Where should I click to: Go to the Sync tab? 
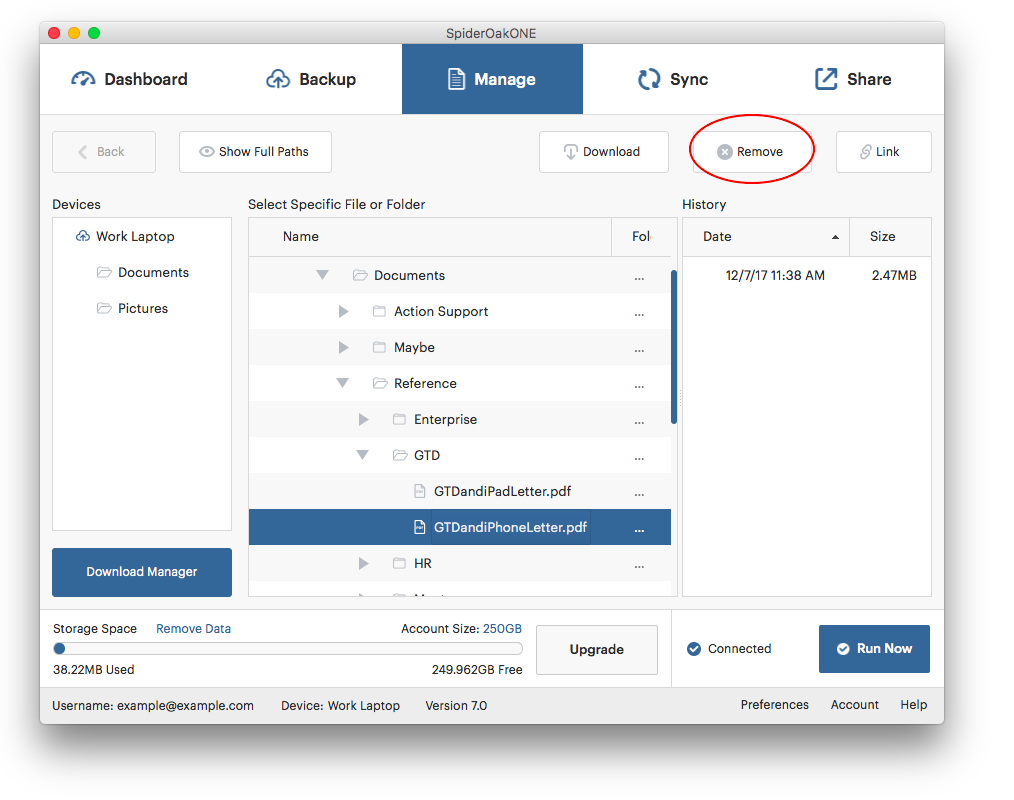click(x=673, y=79)
